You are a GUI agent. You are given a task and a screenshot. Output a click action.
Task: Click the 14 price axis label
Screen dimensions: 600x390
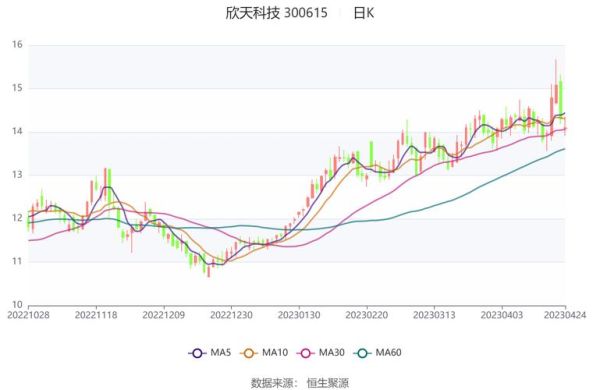pos(17,131)
